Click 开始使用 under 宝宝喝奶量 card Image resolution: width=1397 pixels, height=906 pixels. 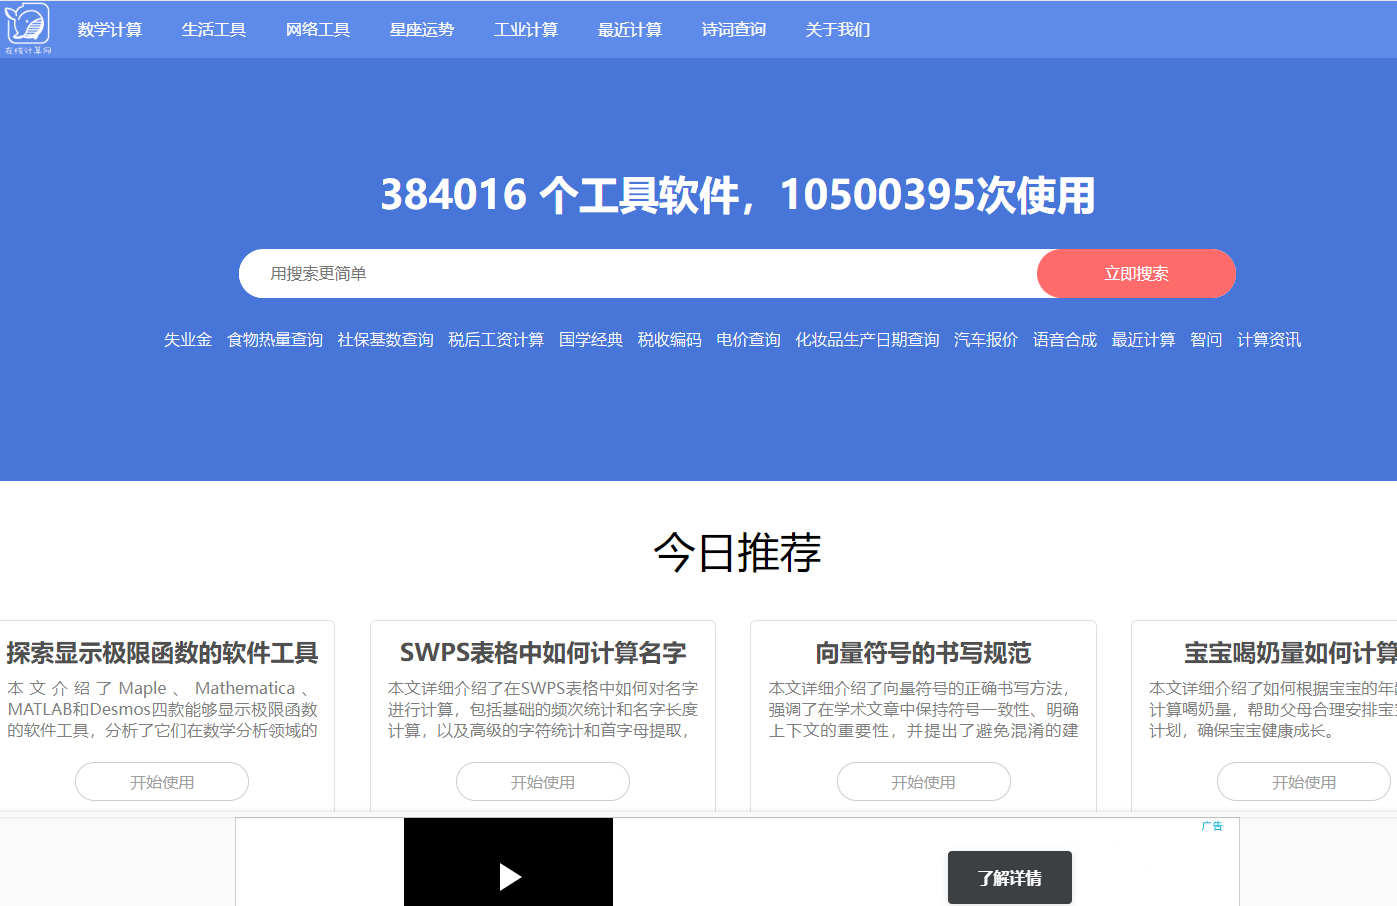click(1304, 782)
